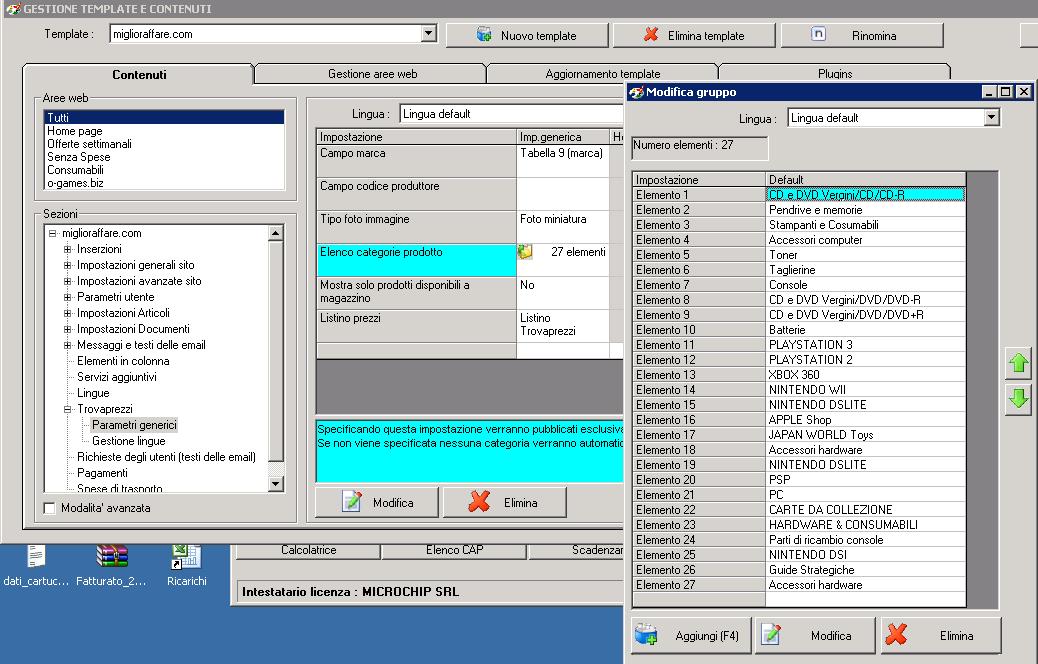Select Tutti in Aree web list
1038x664 pixels.
pos(164,118)
